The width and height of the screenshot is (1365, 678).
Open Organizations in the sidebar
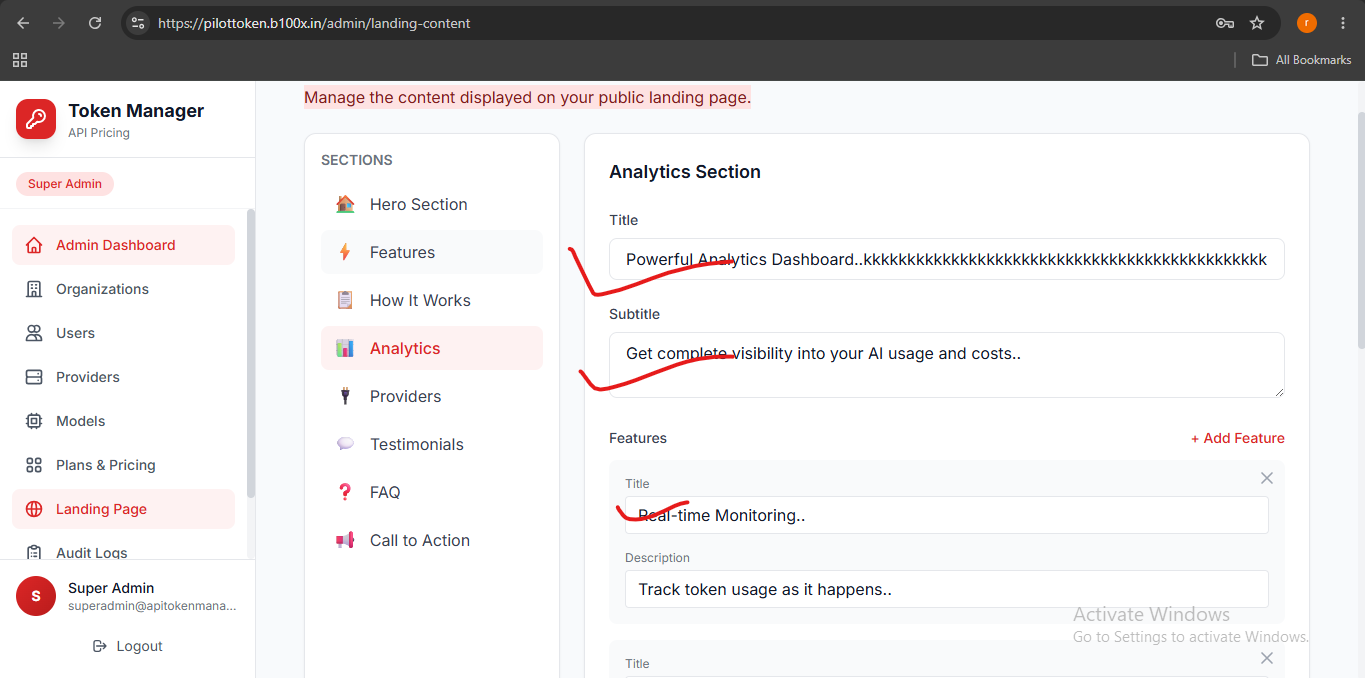point(123,289)
